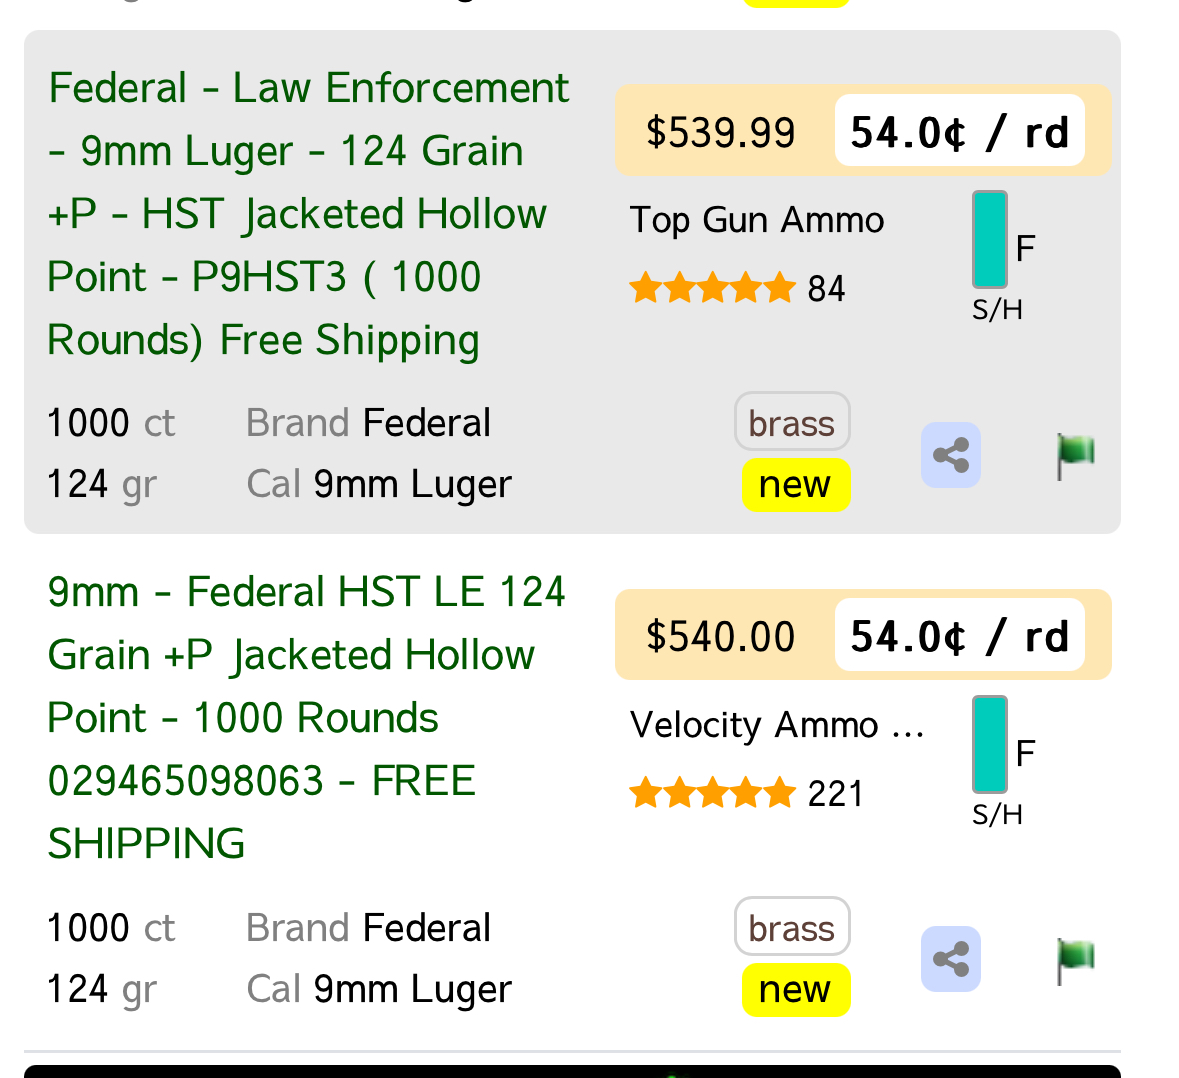The width and height of the screenshot is (1179, 1078).
Task: Click yellow new badge on second listing
Action: tap(796, 990)
